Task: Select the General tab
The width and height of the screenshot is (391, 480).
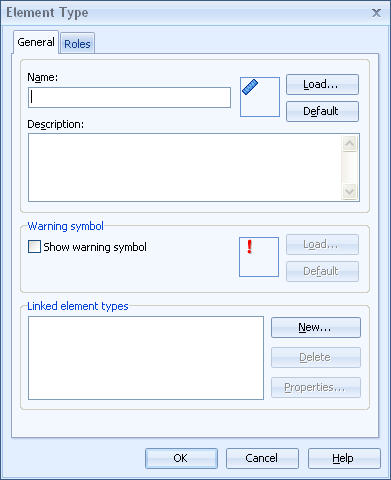Action: (36, 42)
